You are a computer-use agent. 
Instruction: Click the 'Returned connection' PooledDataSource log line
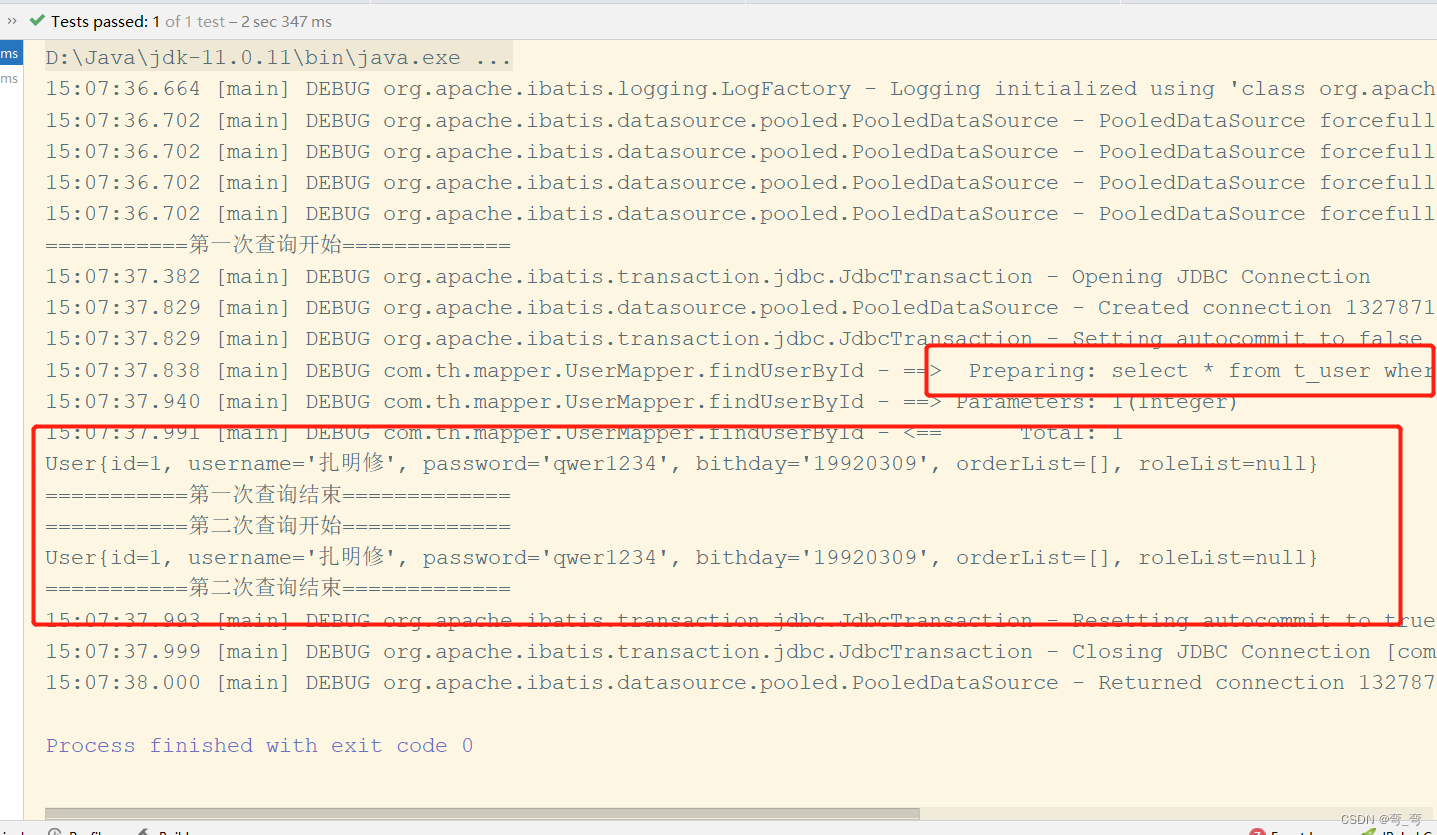740,683
